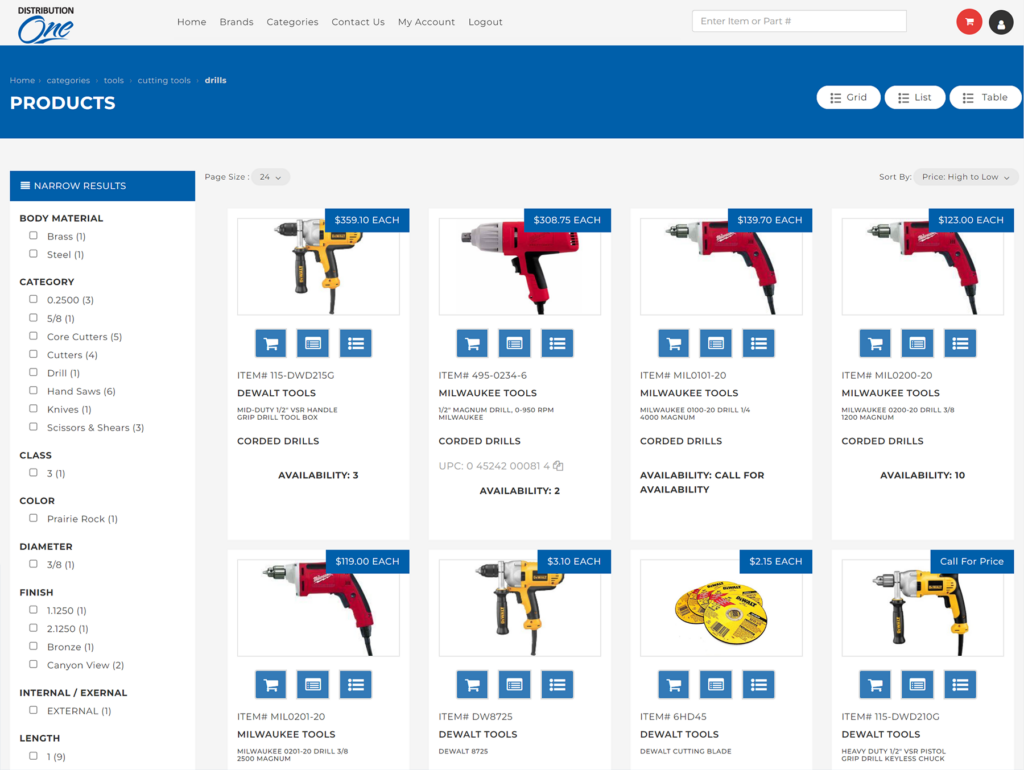Add item MIL0200-20 to cart
This screenshot has height=770, width=1024.
(875, 343)
